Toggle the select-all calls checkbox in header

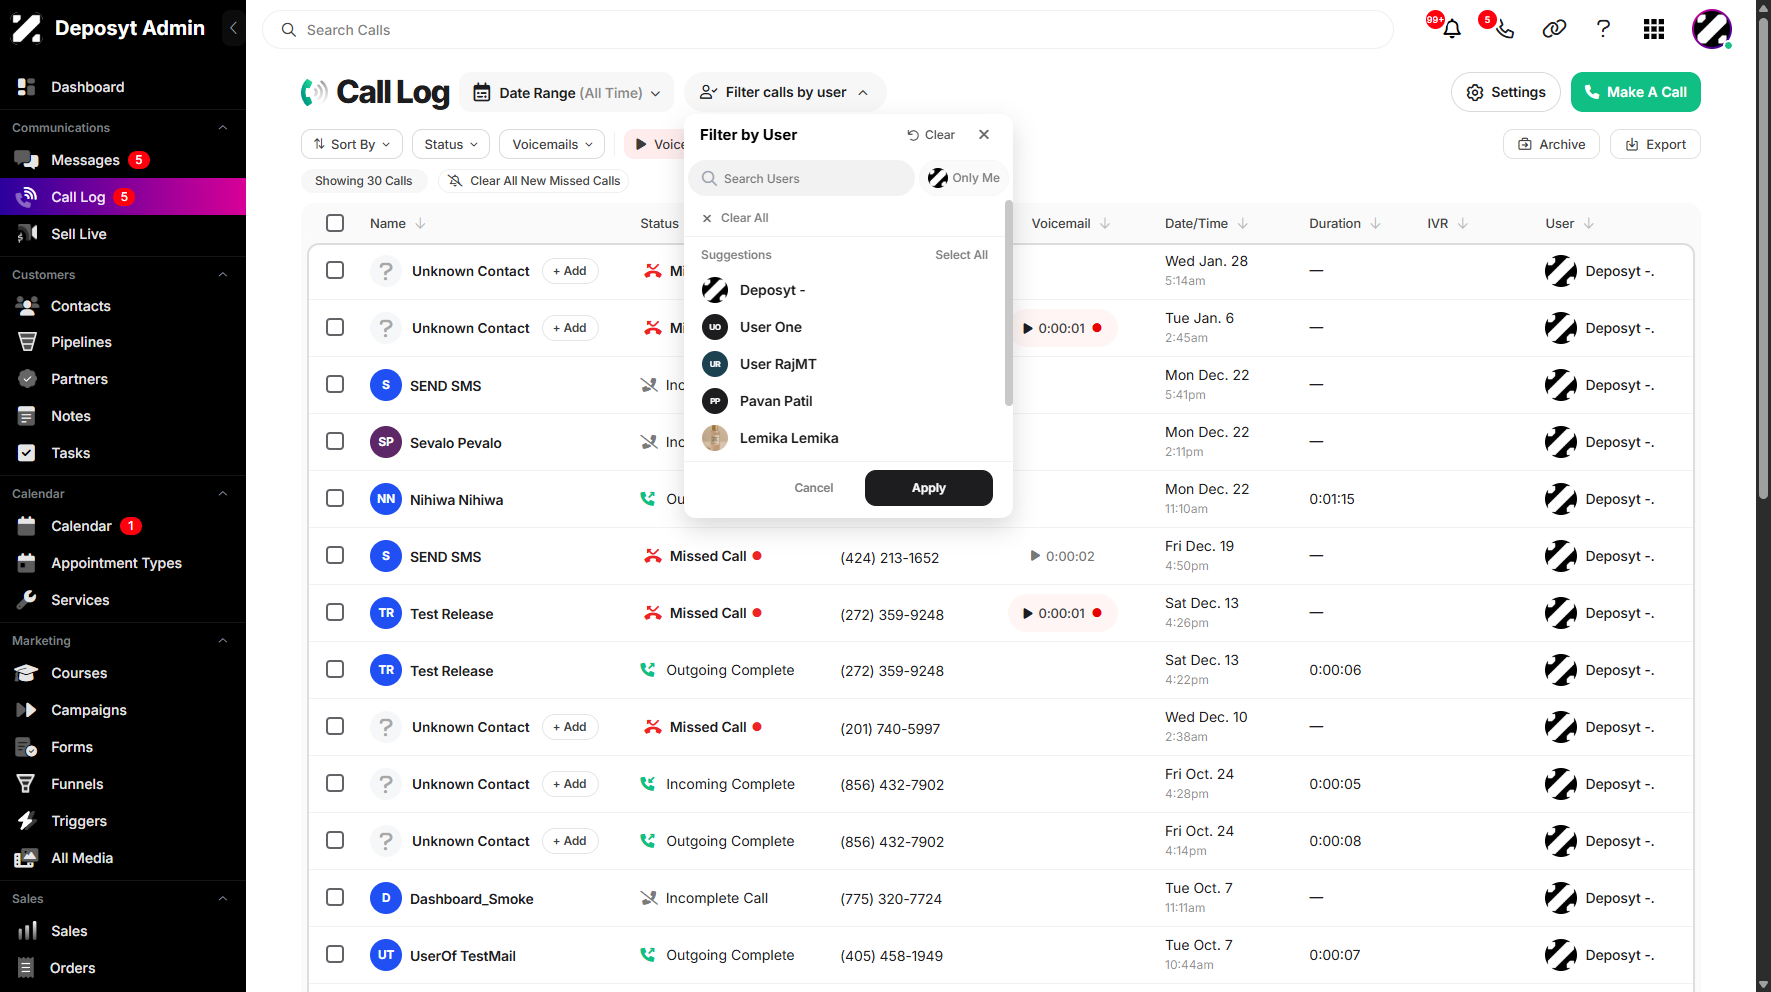pyautogui.click(x=335, y=223)
